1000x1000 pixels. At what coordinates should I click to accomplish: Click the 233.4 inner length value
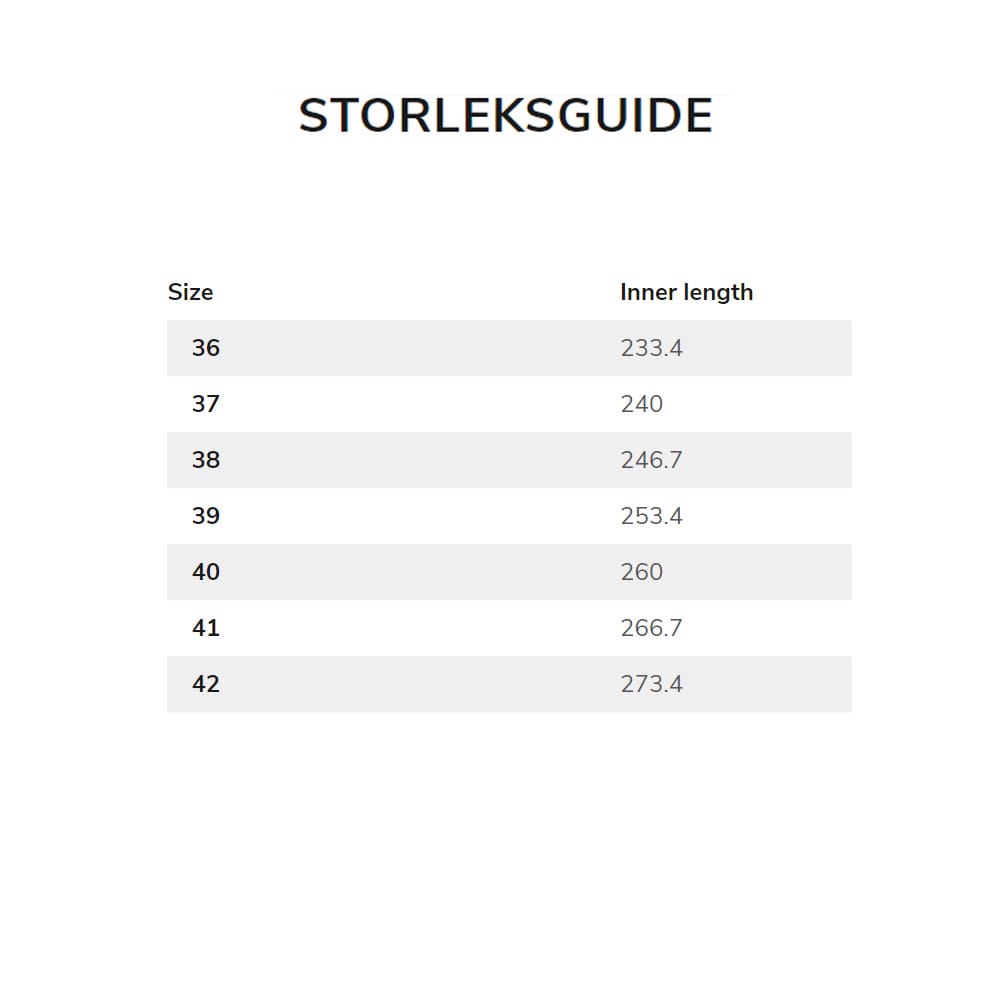pyautogui.click(x=651, y=348)
